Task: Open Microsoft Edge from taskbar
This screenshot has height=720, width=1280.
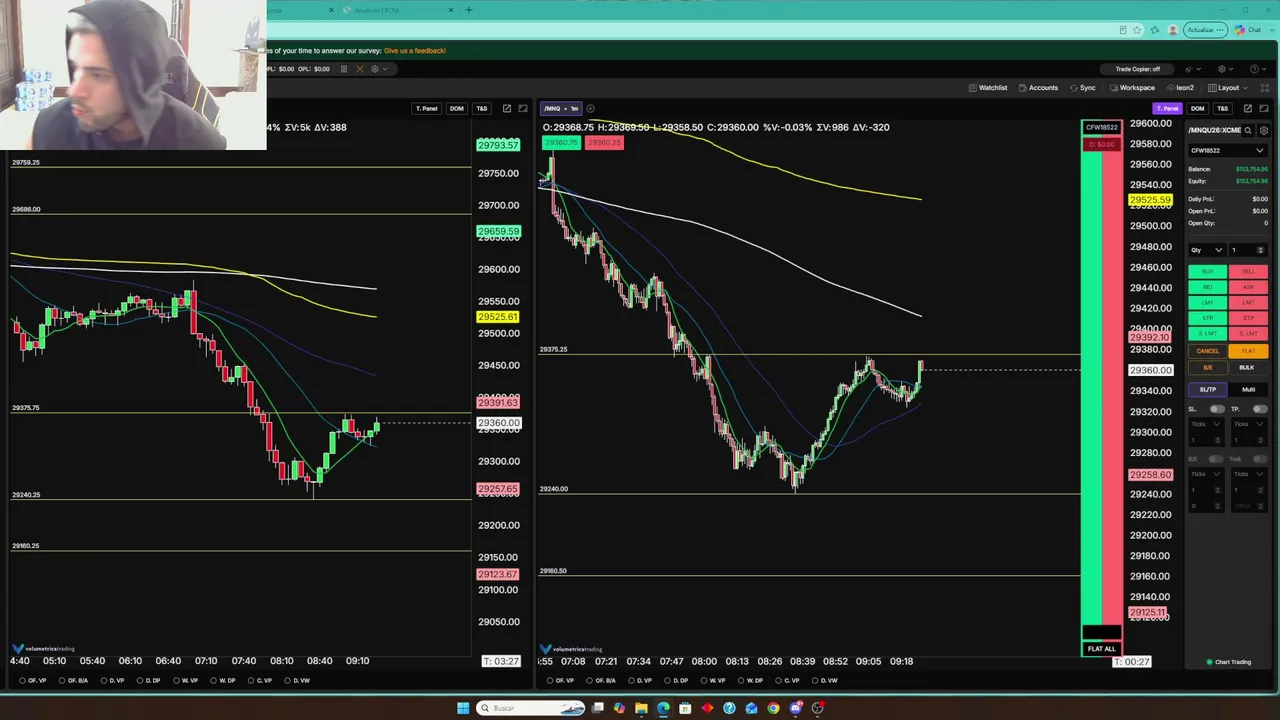Action: click(663, 708)
